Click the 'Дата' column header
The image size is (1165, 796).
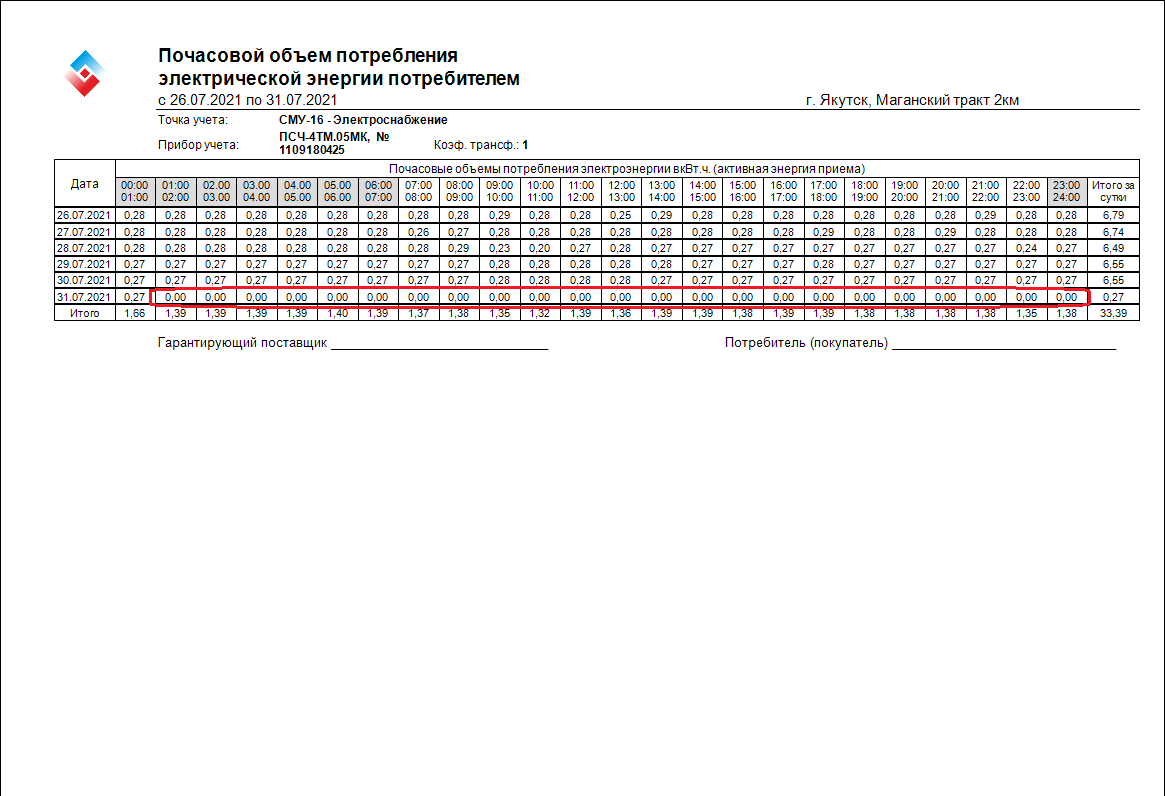pos(85,184)
